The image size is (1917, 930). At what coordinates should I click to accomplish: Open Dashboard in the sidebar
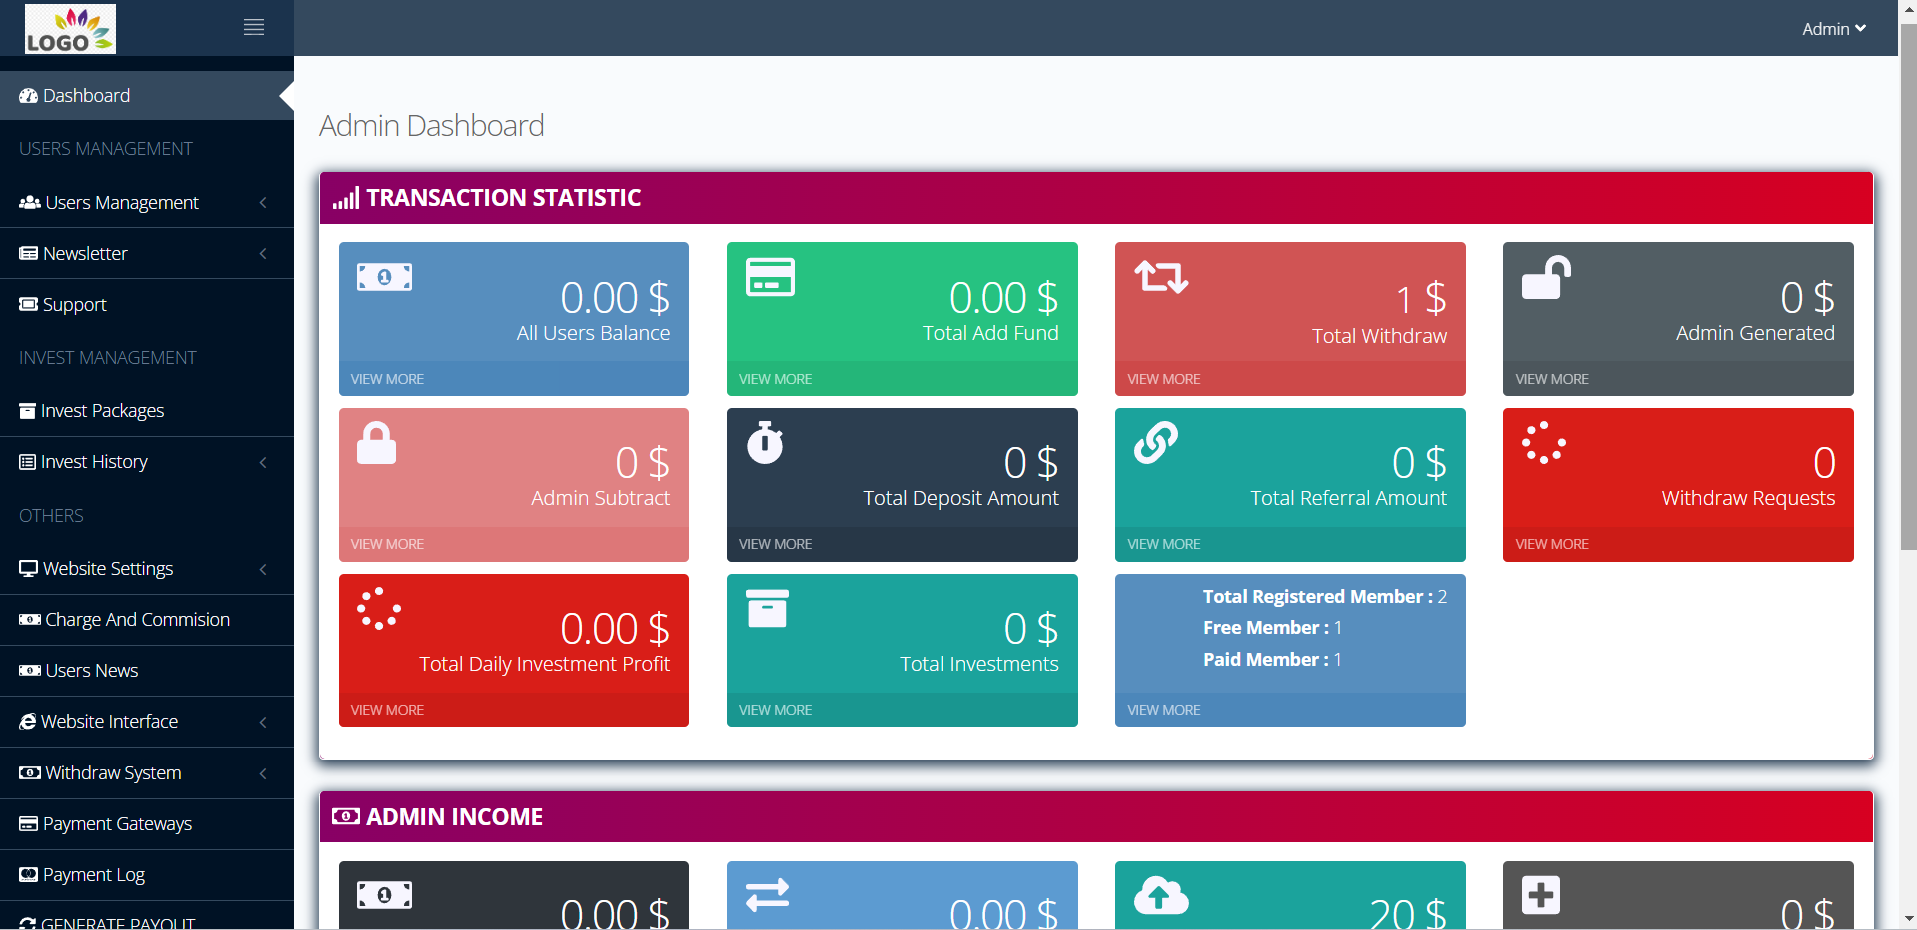[x=147, y=96]
